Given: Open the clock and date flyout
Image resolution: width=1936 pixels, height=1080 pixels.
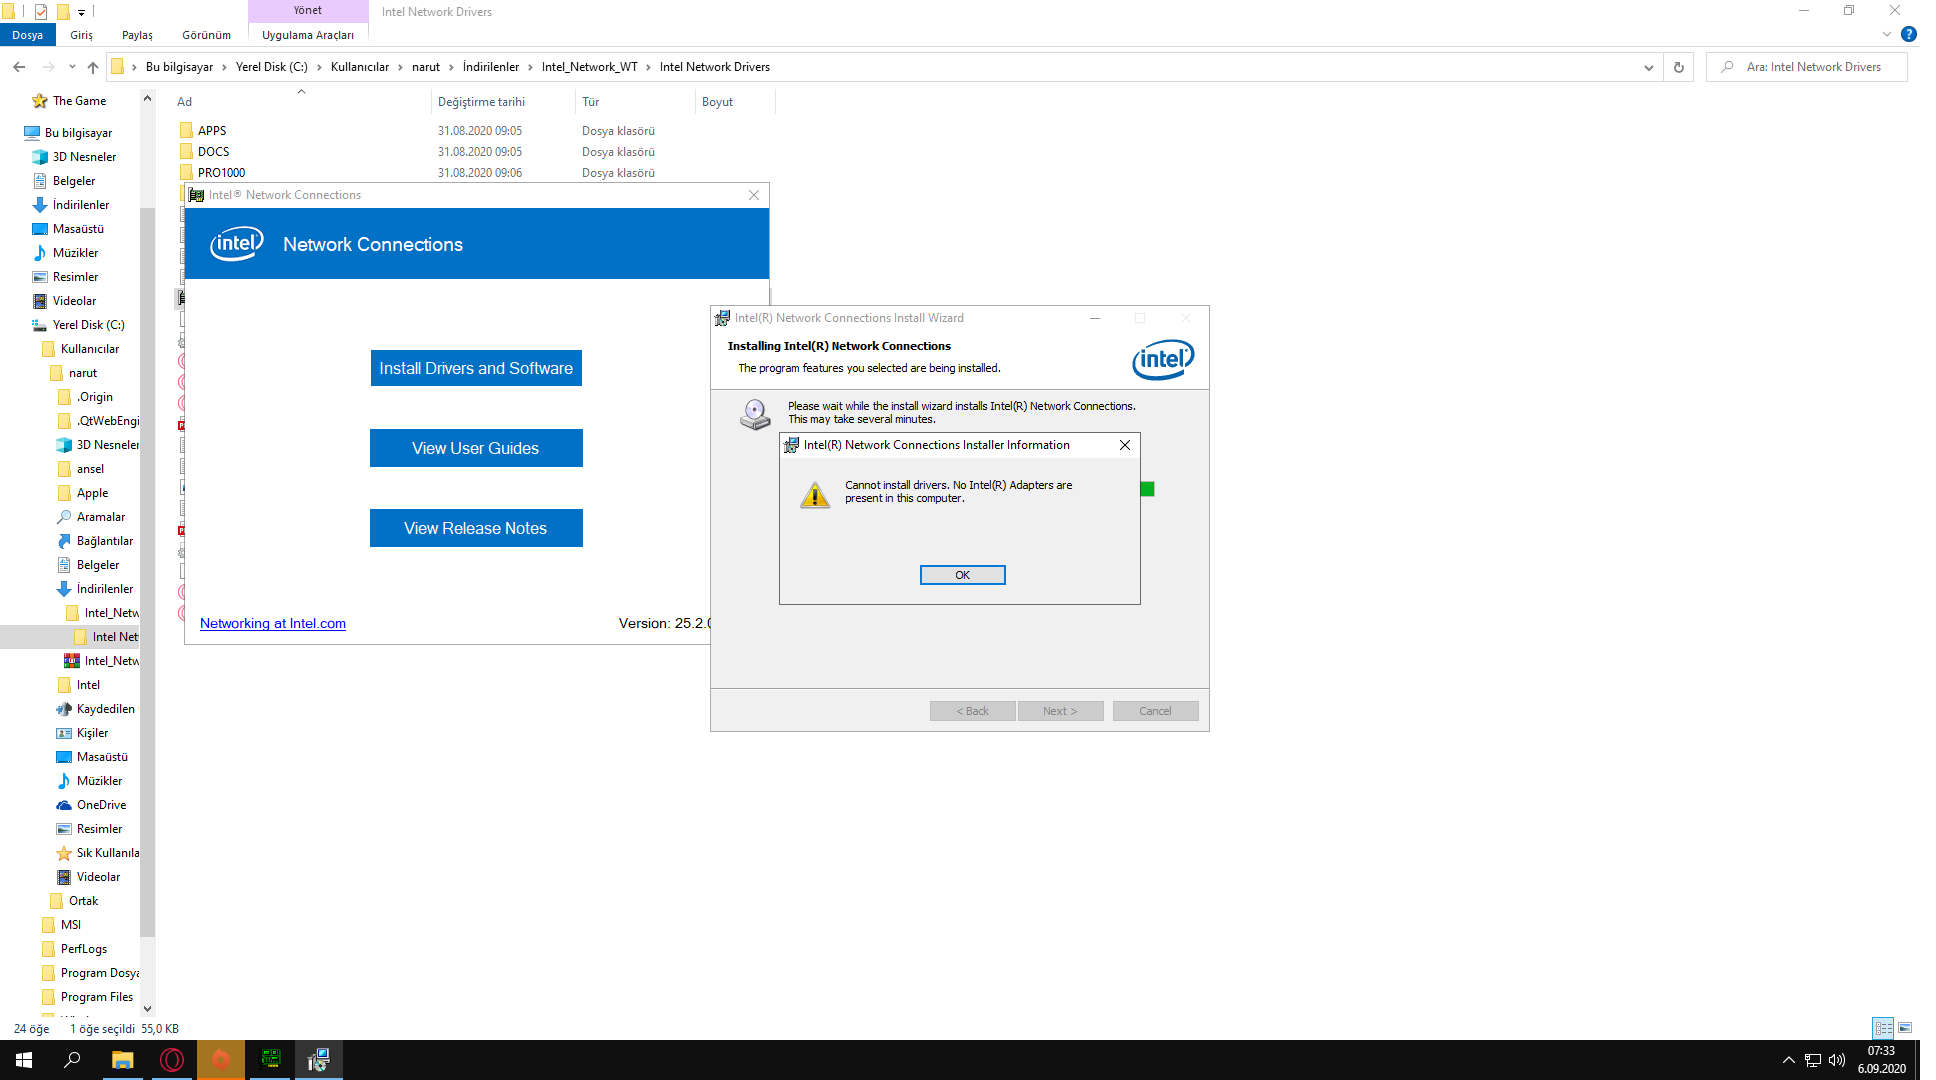Looking at the screenshot, I should 1882,1060.
